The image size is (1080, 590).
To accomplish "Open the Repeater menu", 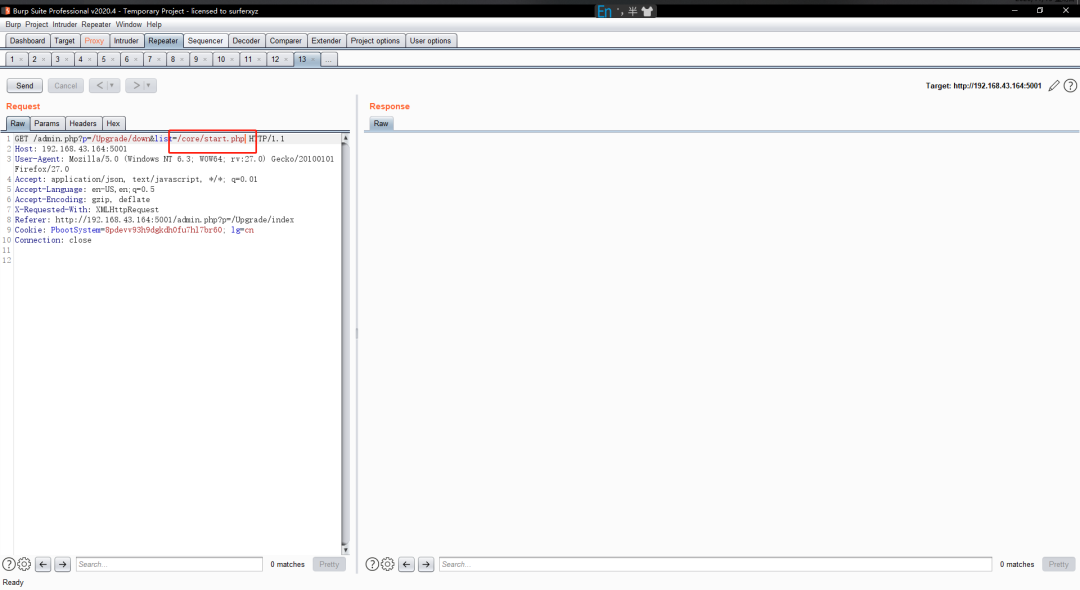I will tap(96, 24).
